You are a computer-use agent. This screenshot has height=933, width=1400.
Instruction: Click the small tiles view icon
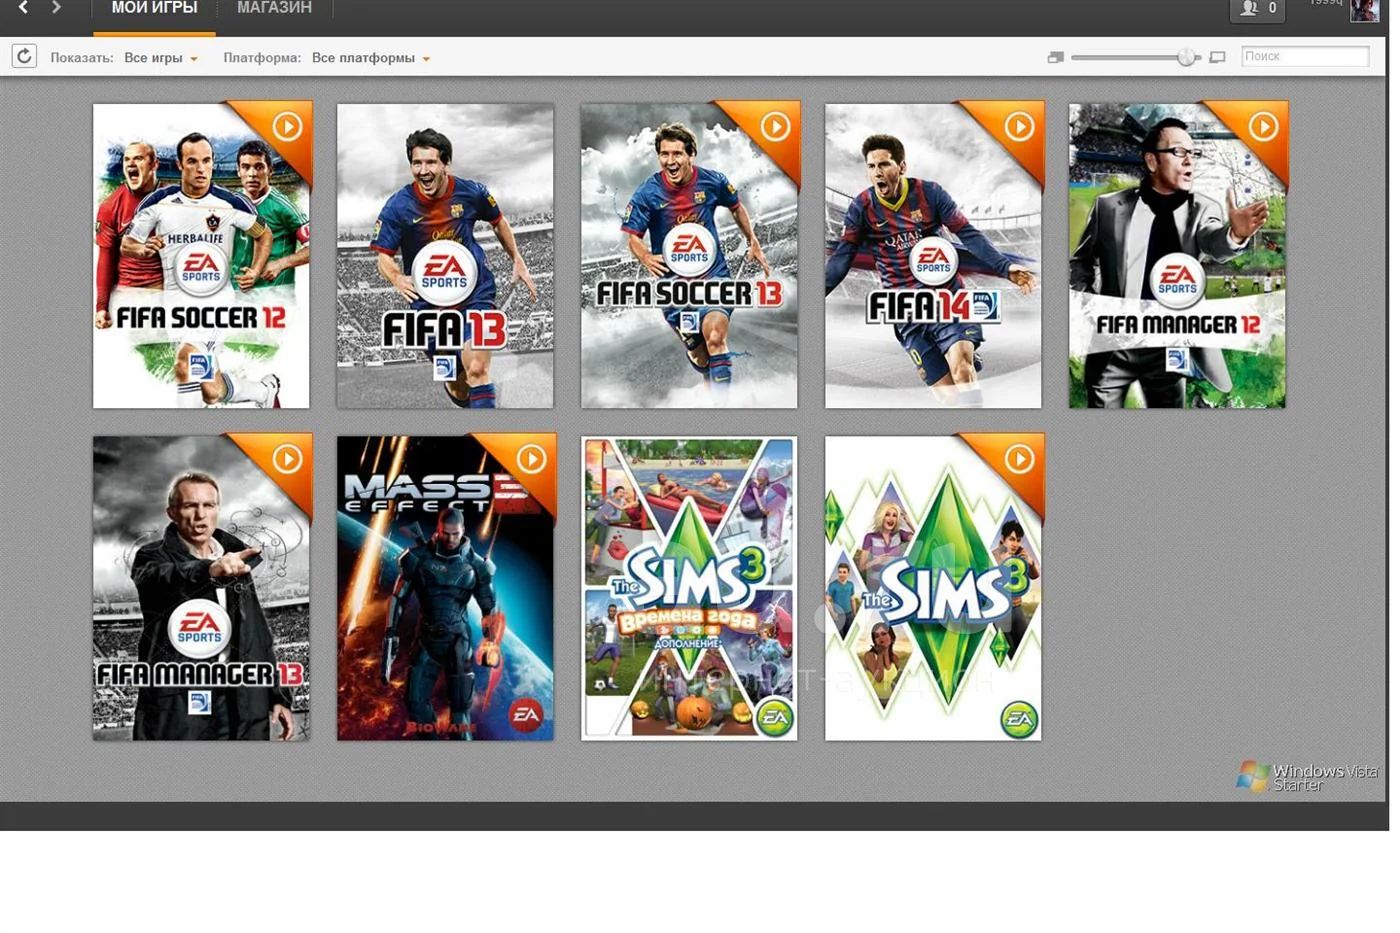(x=1055, y=58)
